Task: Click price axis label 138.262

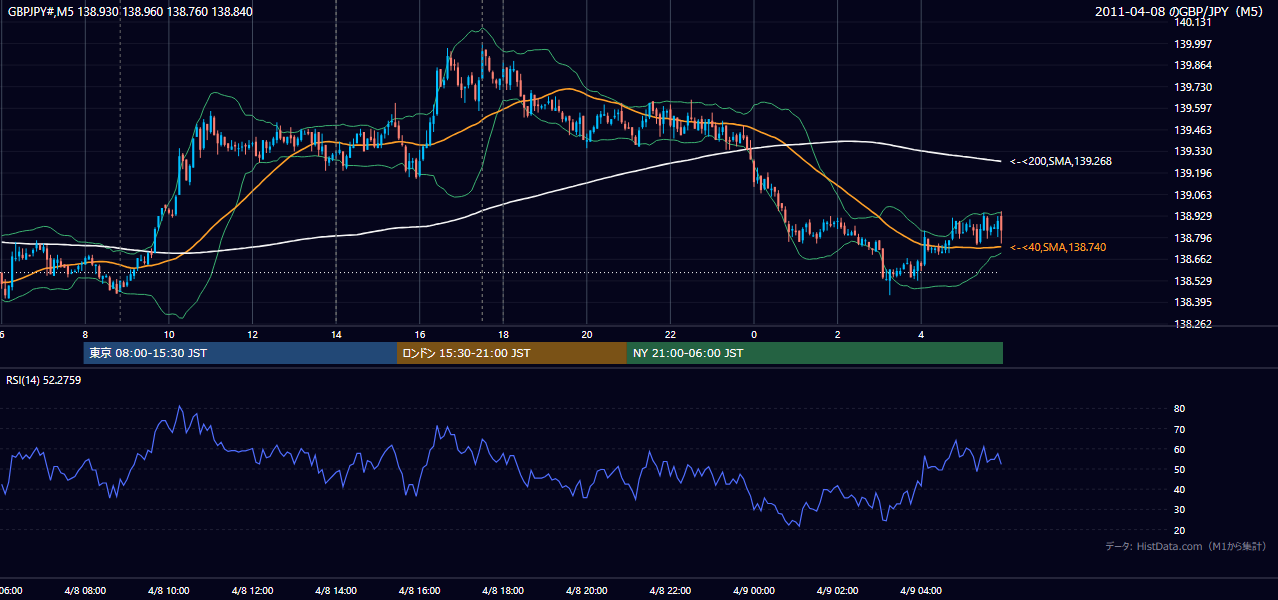Action: [1193, 324]
